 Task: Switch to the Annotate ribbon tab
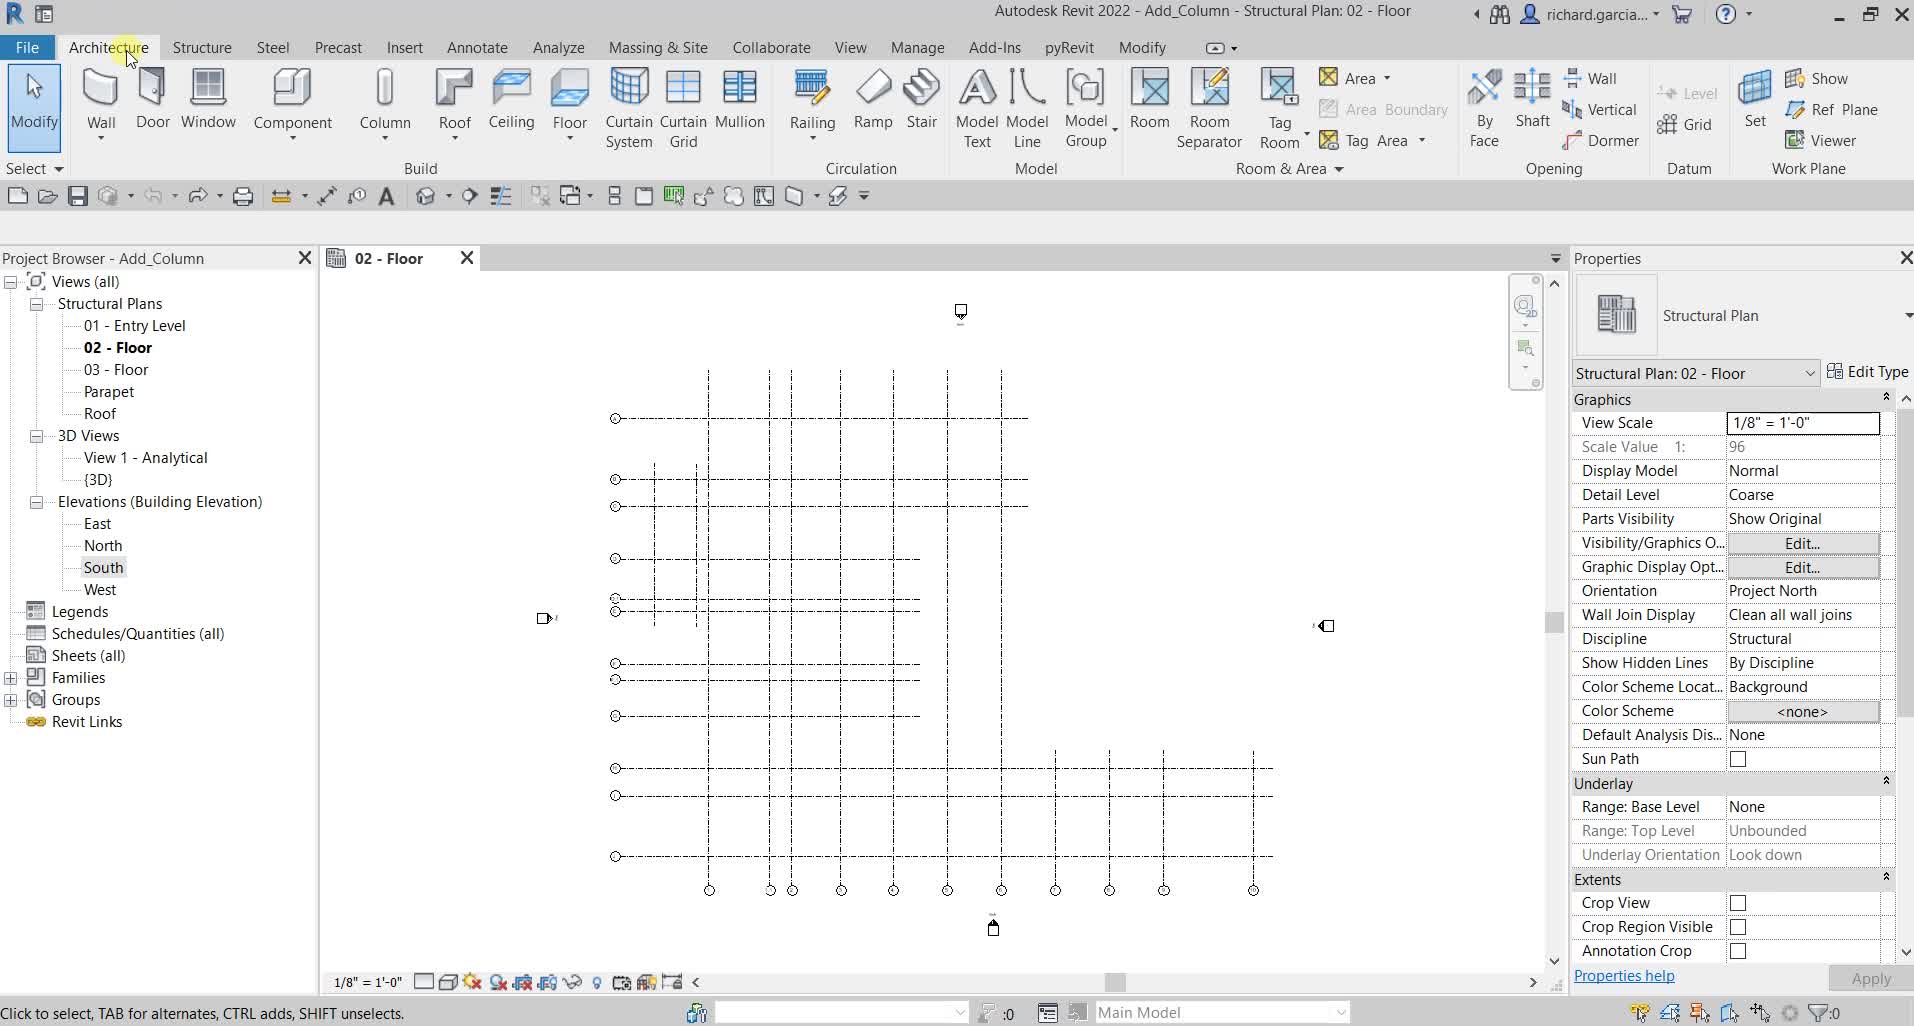477,47
